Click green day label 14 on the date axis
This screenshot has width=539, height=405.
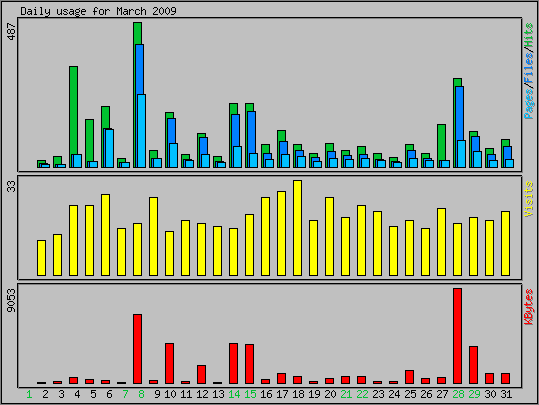[x=234, y=394]
